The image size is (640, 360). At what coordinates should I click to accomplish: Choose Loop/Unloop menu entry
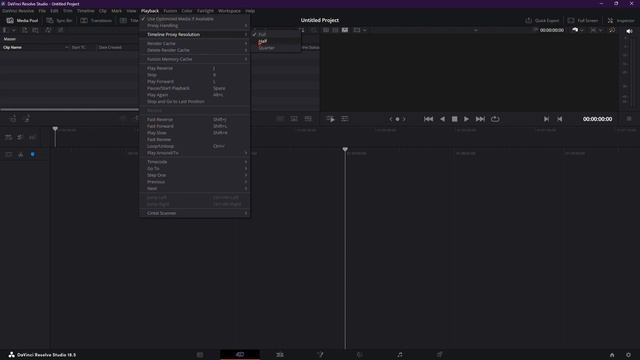tap(195, 146)
